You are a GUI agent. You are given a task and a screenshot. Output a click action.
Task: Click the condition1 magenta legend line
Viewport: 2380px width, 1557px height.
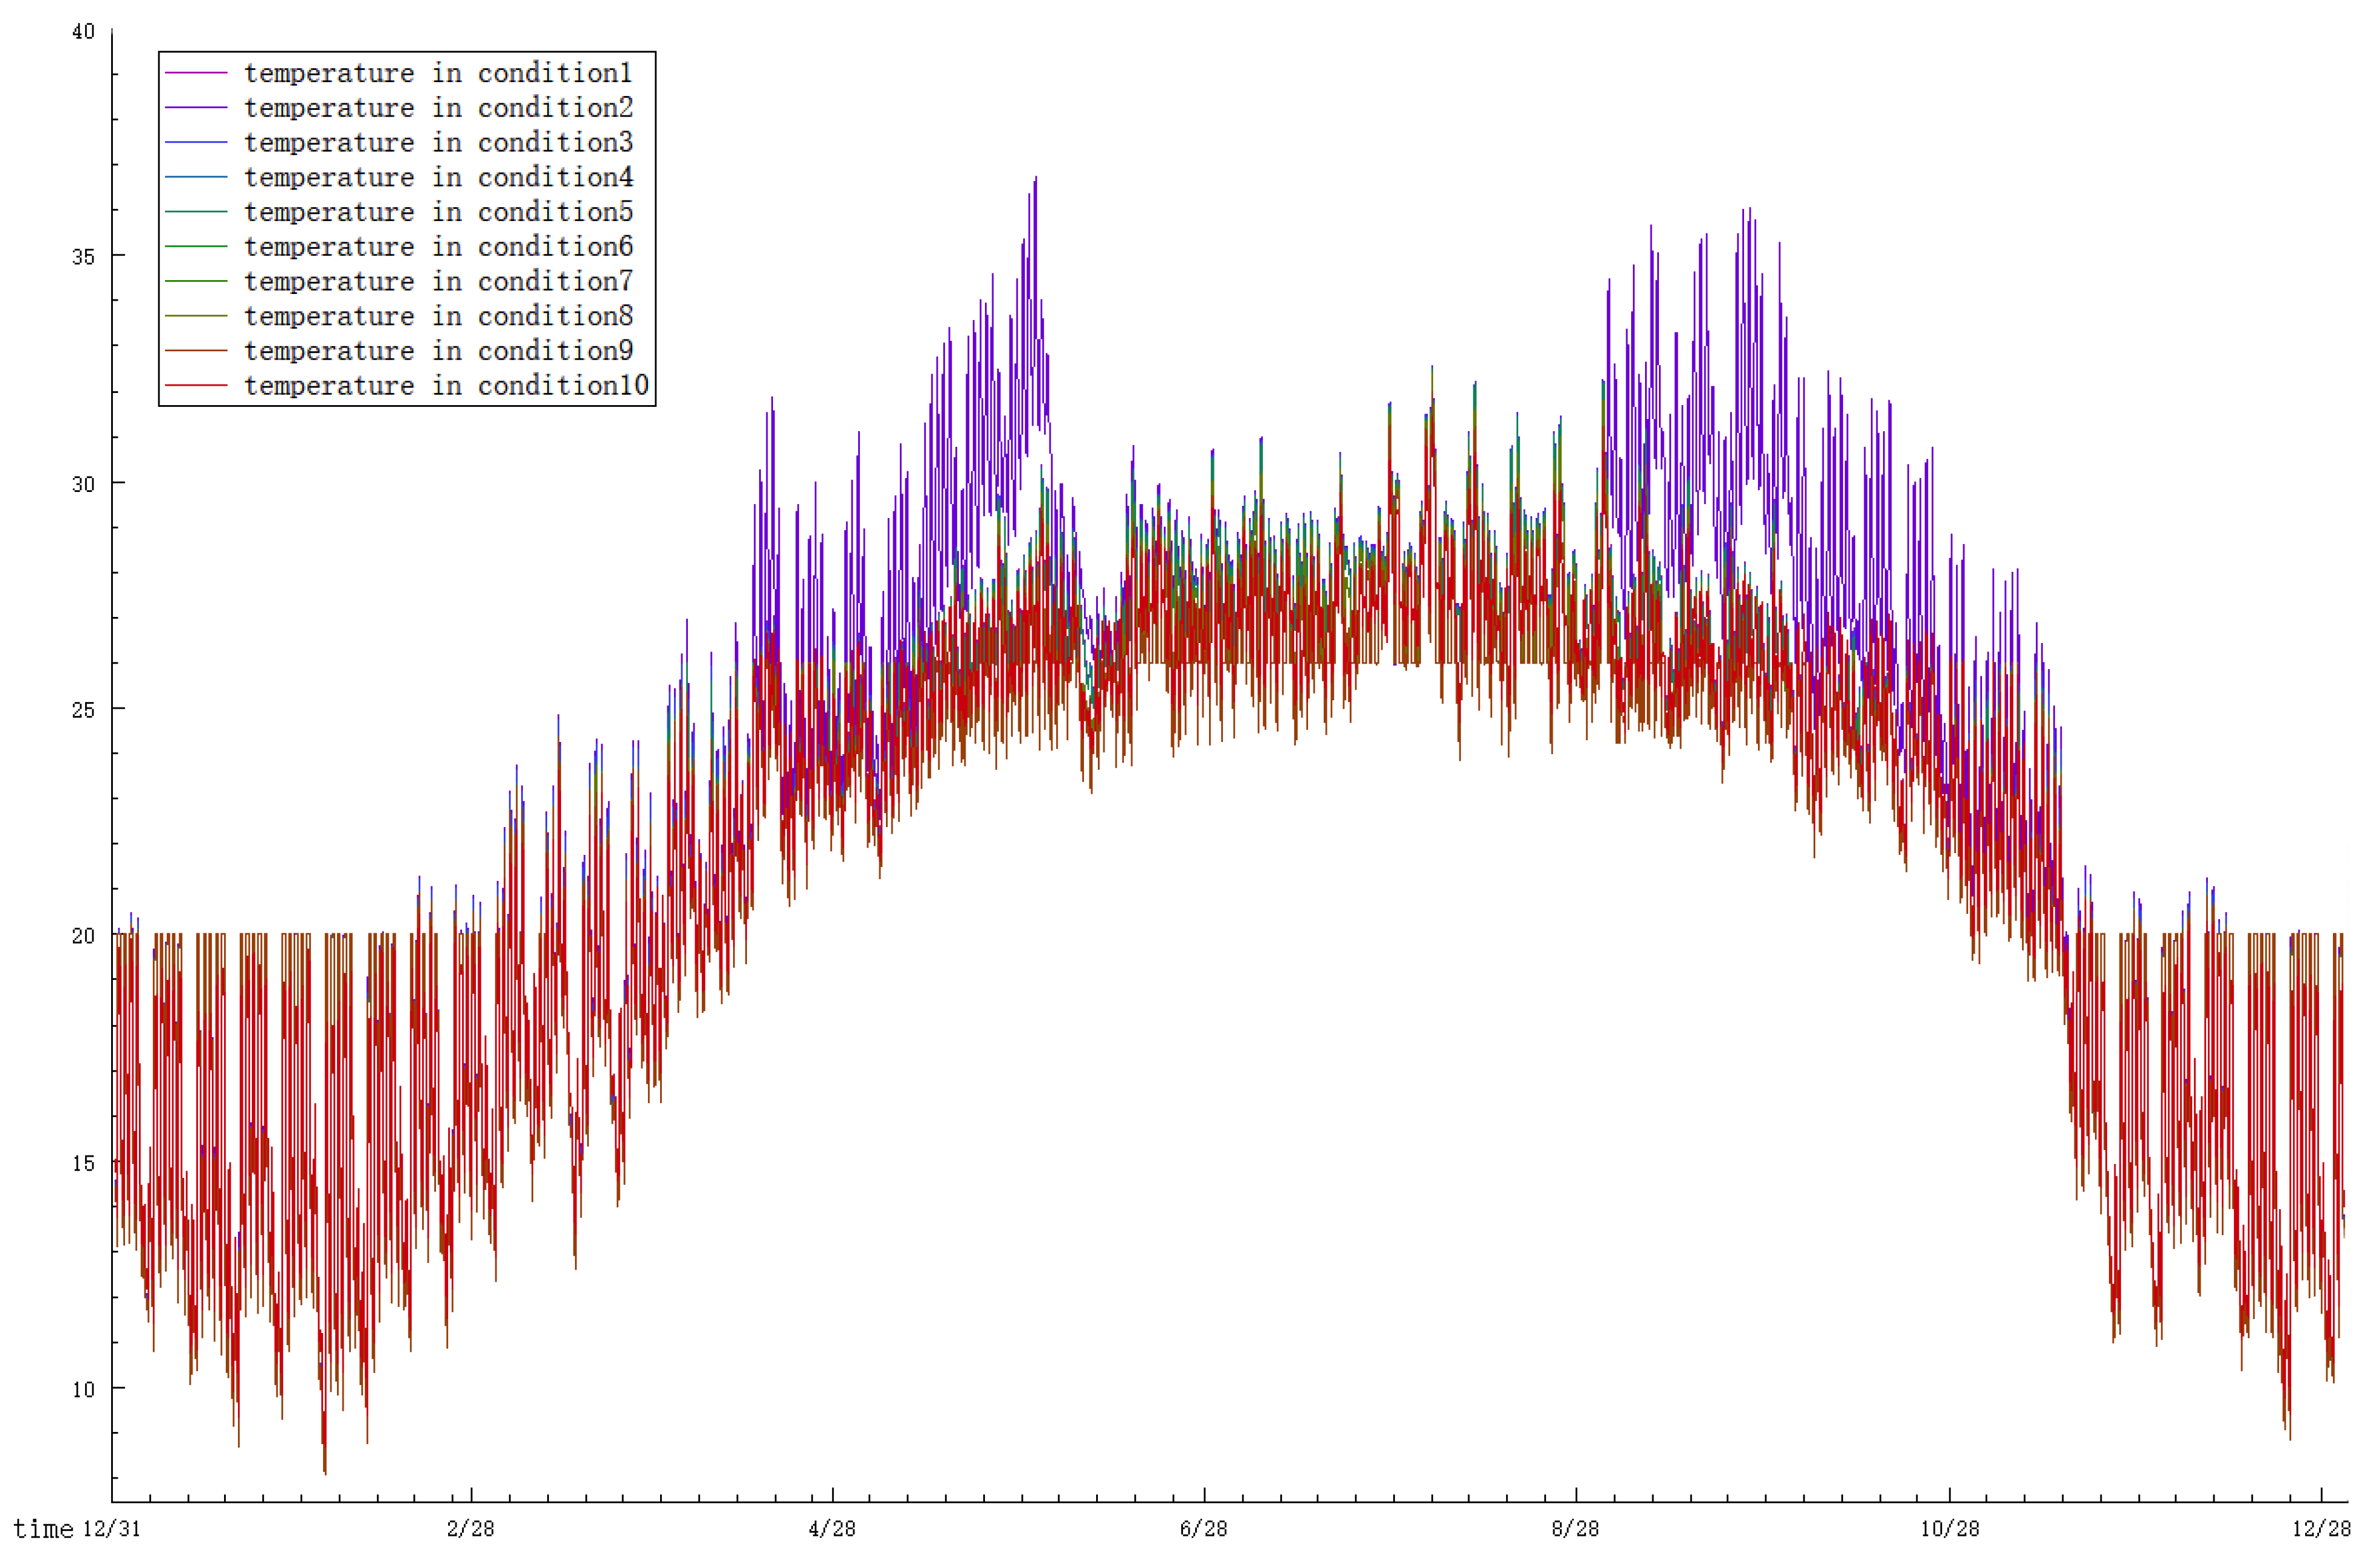(x=196, y=73)
